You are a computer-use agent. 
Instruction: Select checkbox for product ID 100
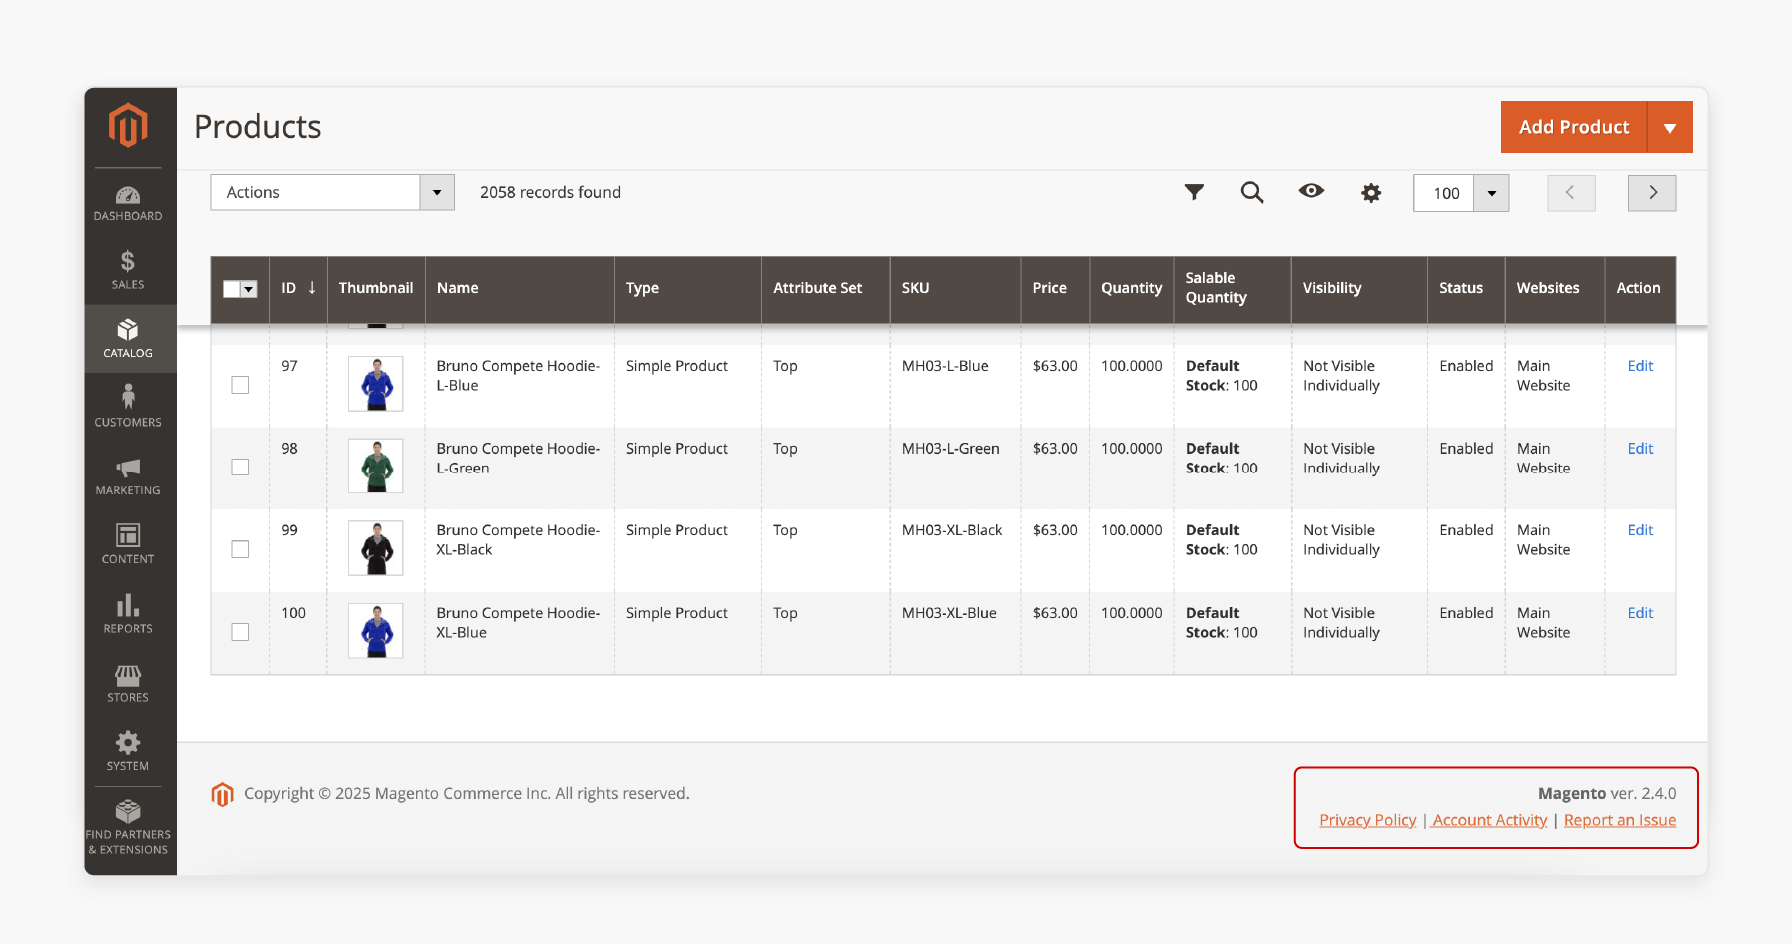(x=240, y=632)
